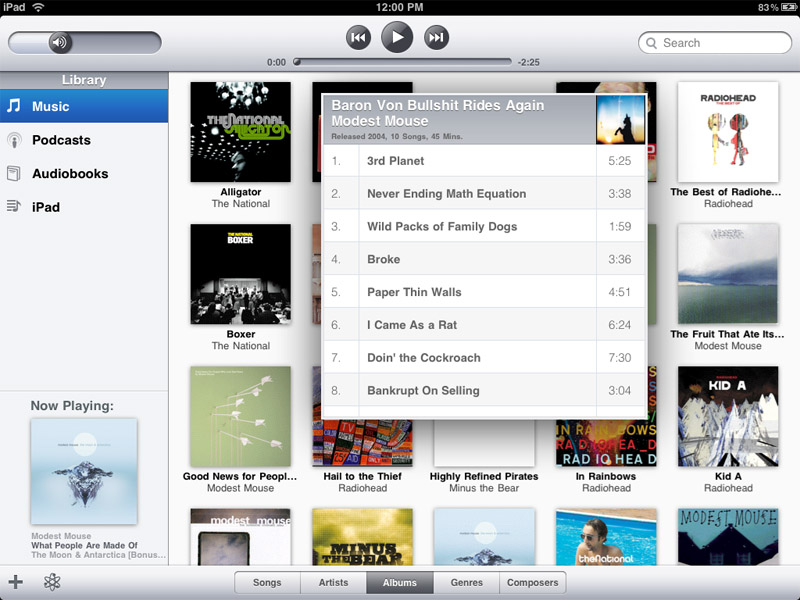
Task: Click the audiobook icon in the sidebar
Action: click(x=14, y=173)
